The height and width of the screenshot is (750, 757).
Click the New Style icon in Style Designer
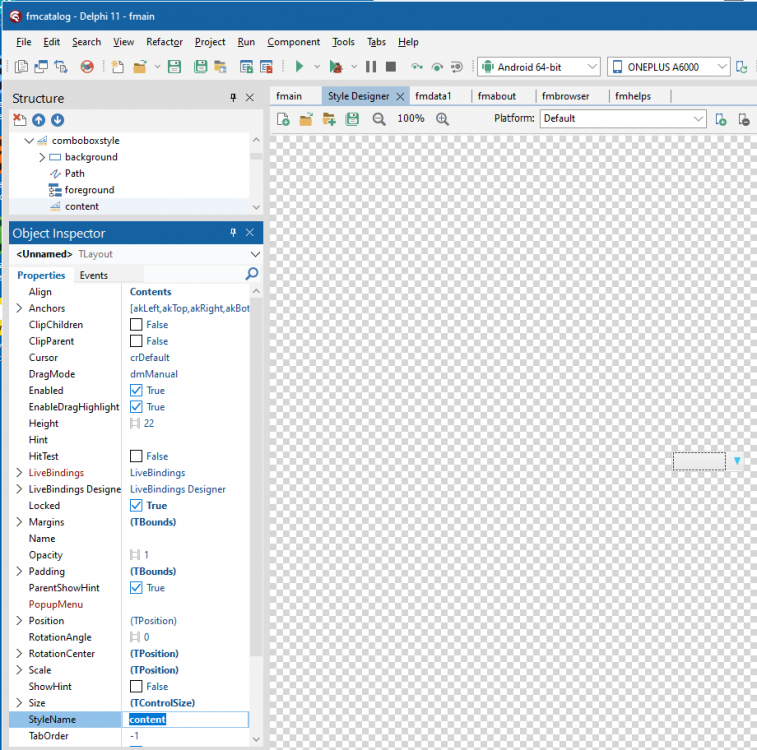(283, 119)
